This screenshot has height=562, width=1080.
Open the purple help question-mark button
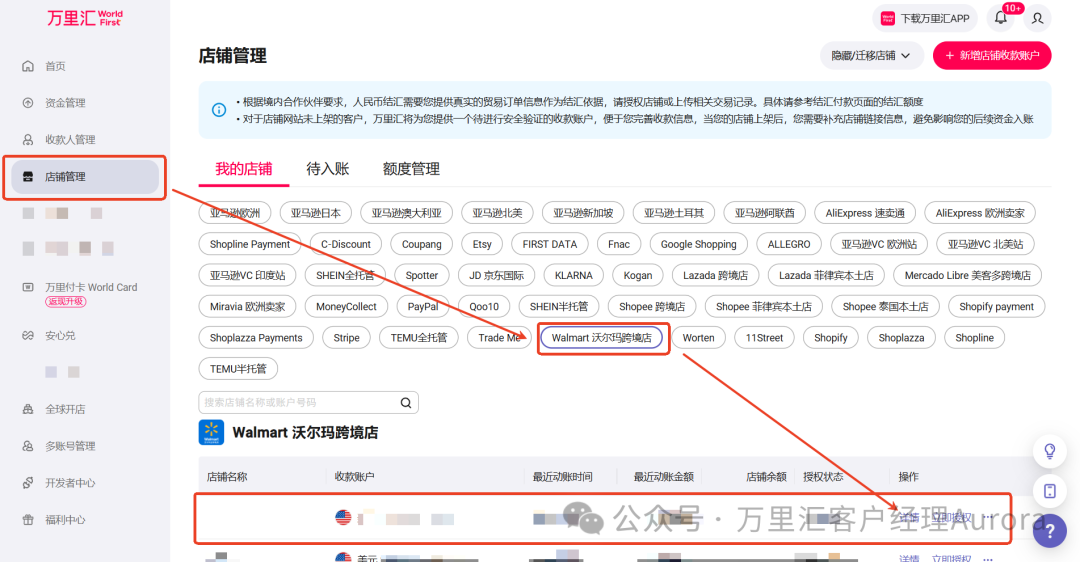(x=1050, y=531)
